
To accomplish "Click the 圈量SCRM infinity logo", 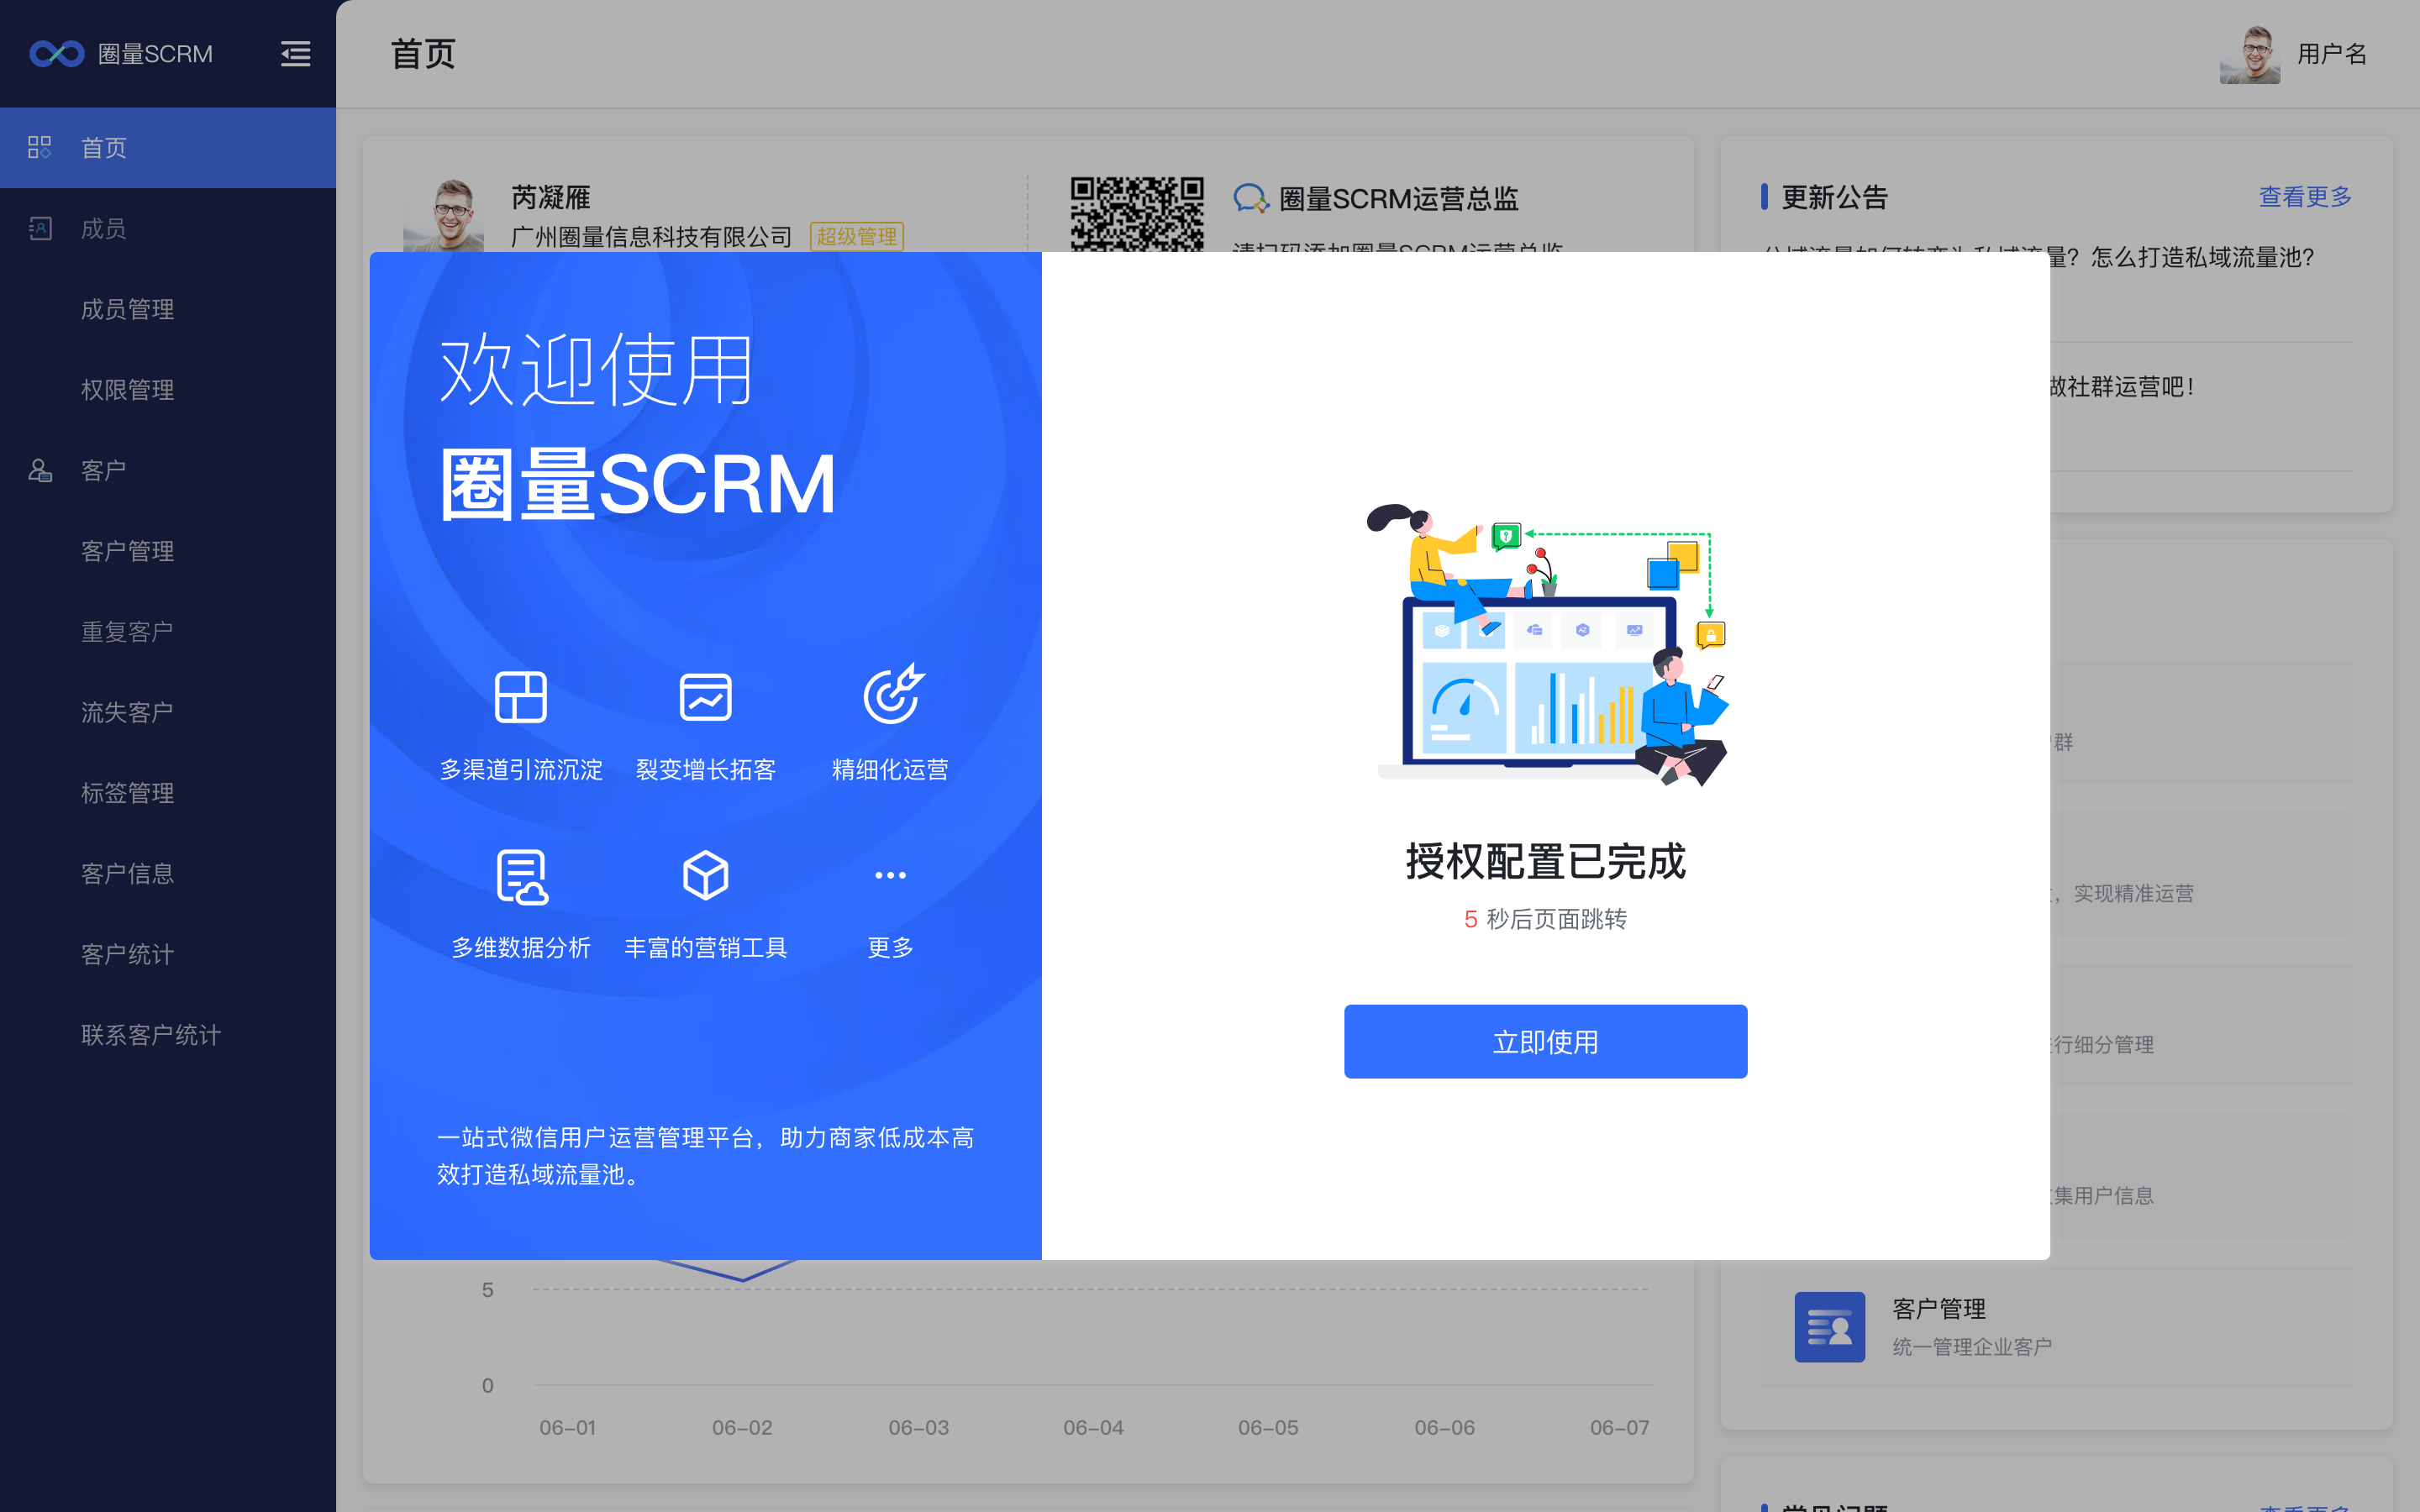I will 57,54.
